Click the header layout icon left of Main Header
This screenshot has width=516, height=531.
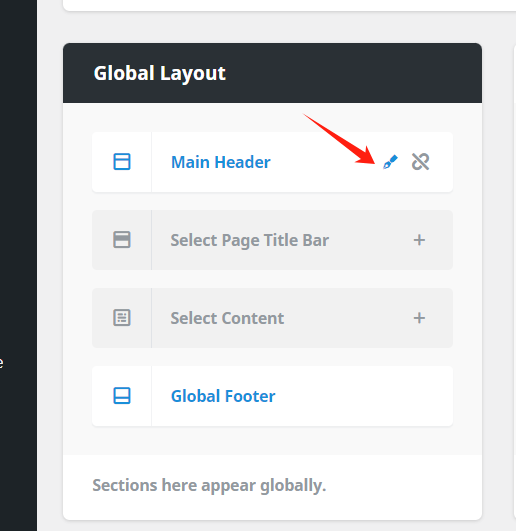point(122,162)
